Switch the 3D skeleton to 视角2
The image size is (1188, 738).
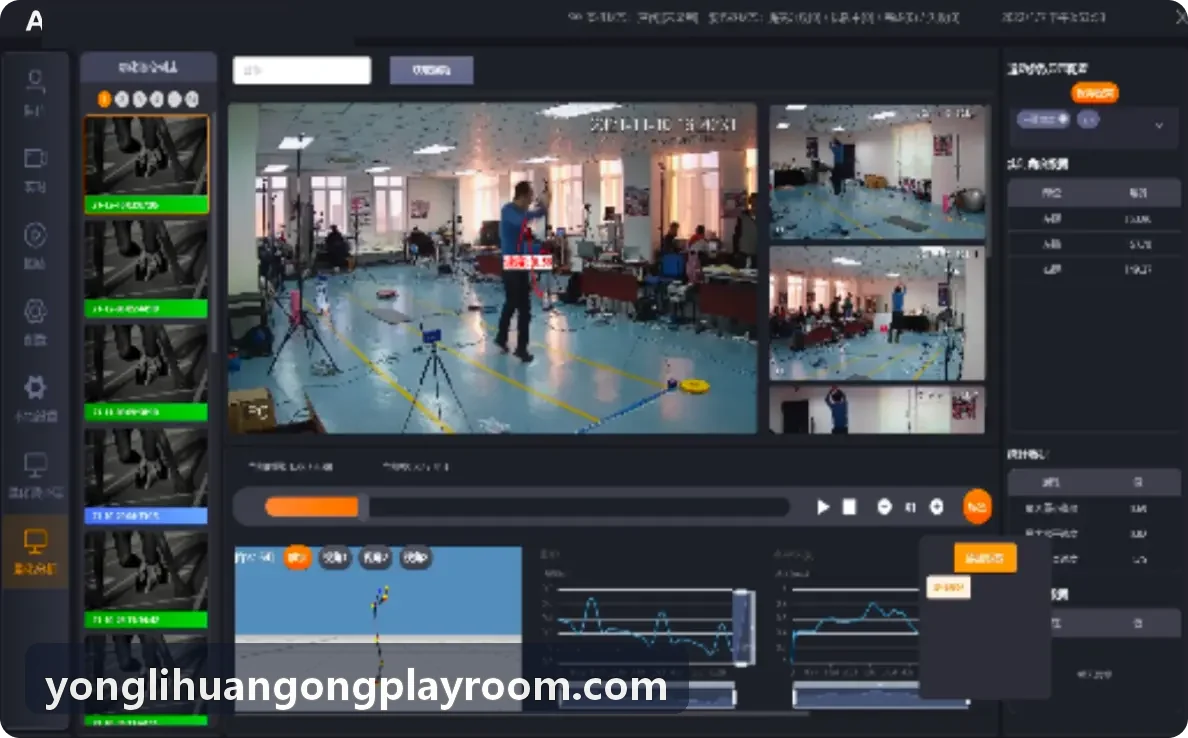tap(375, 558)
